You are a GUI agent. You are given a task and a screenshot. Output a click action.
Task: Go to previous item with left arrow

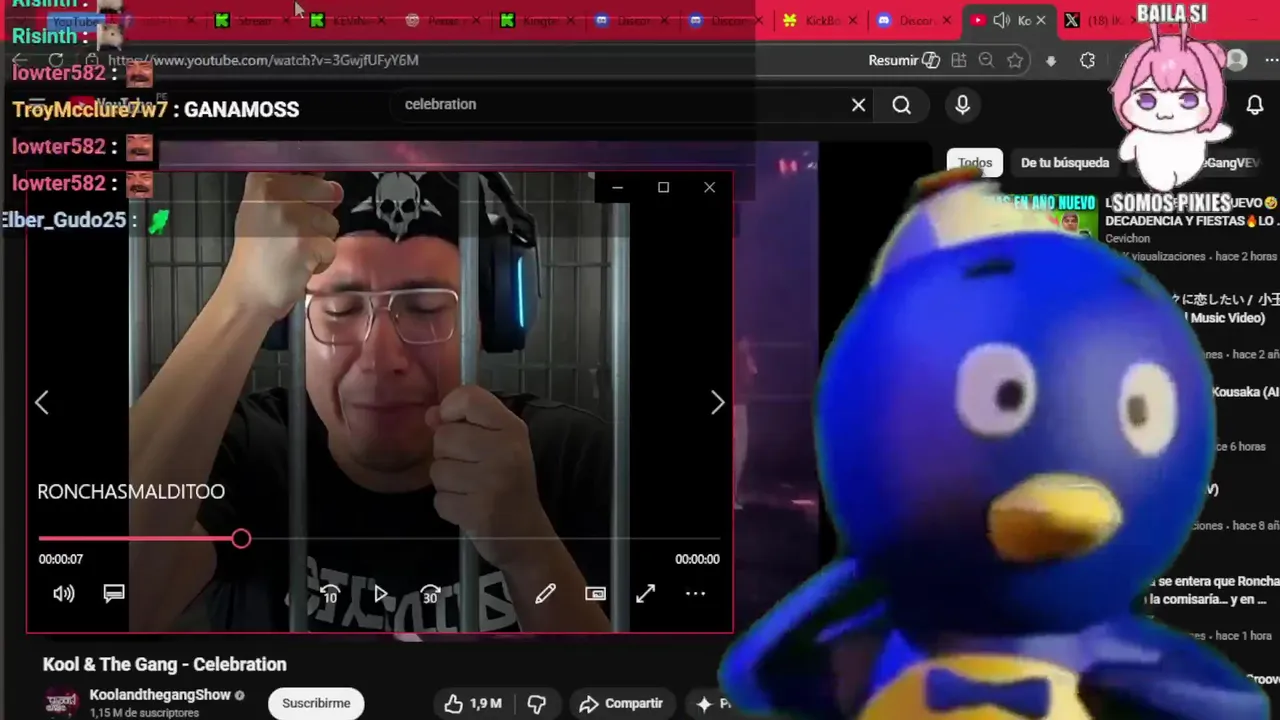(41, 402)
